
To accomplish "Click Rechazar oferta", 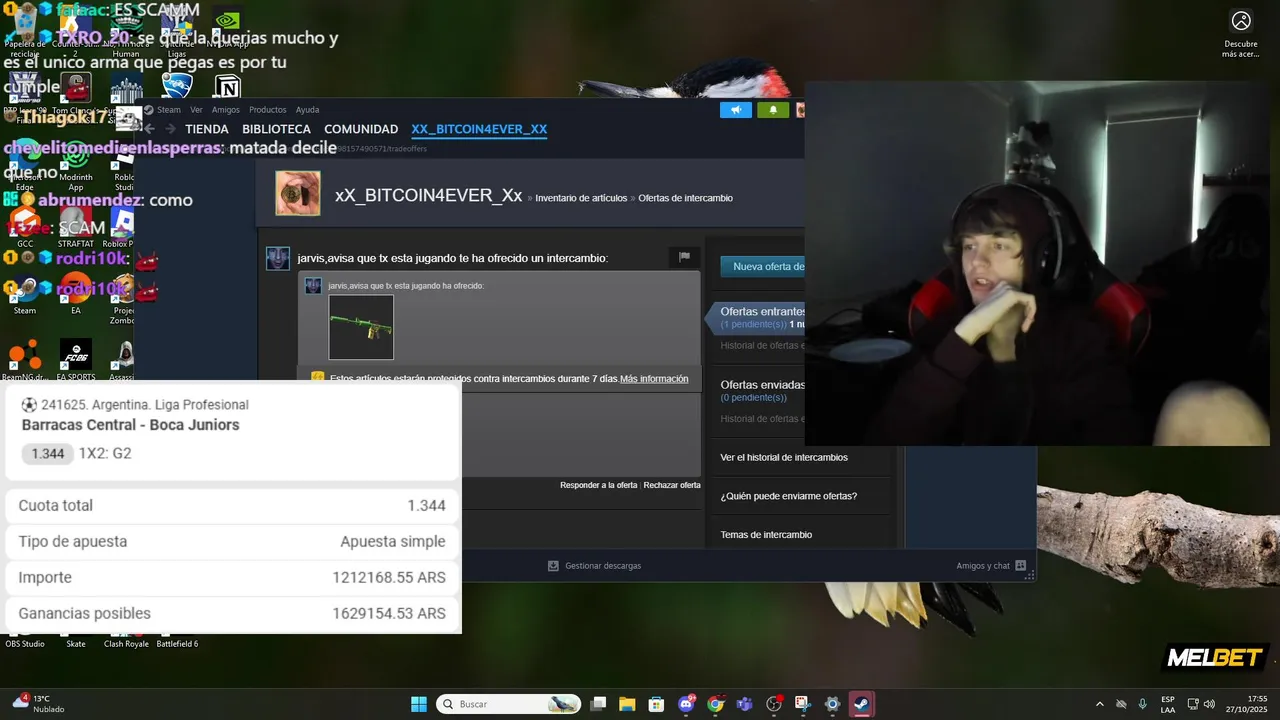I will click(672, 485).
